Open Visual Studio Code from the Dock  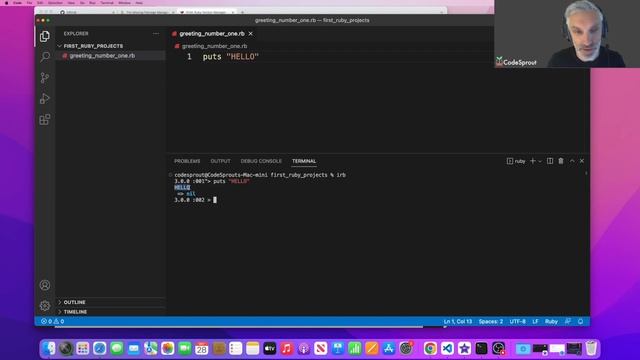tap(447, 349)
